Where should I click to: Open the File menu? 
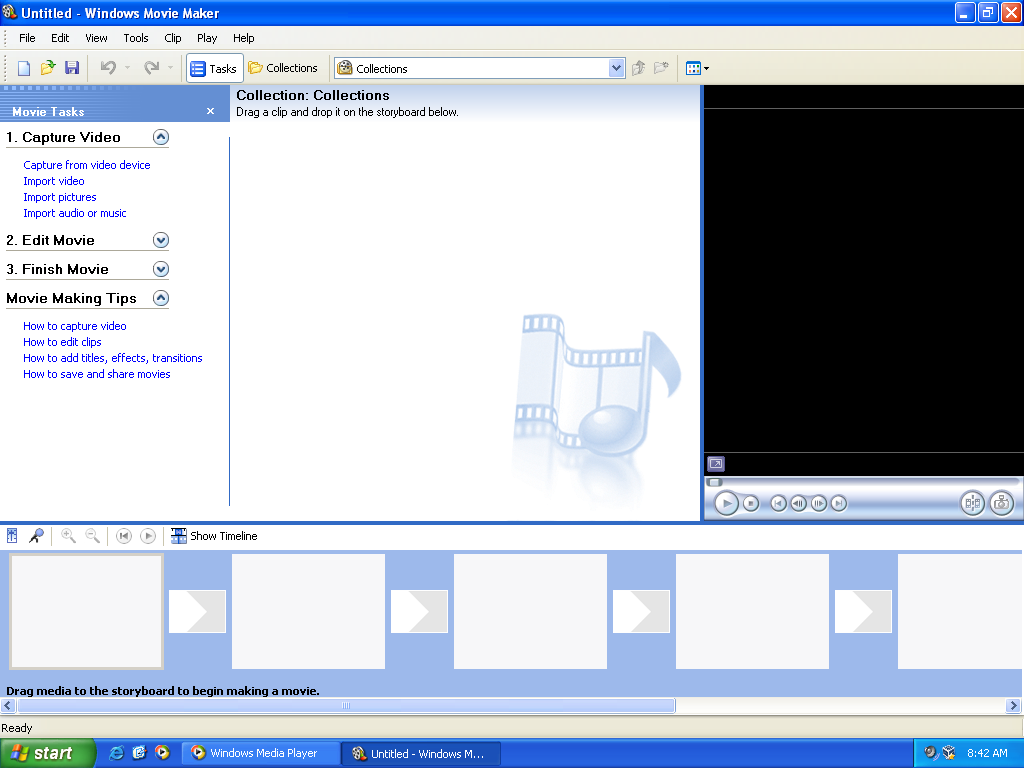coord(27,38)
